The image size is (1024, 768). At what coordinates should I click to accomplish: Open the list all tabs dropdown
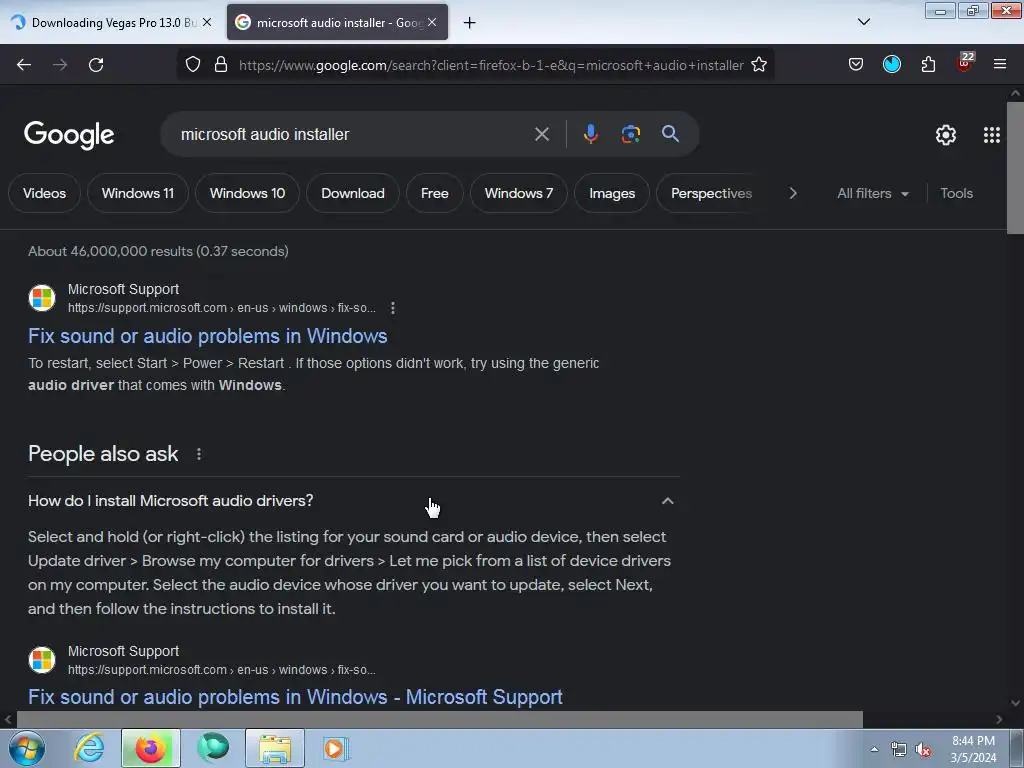863,22
